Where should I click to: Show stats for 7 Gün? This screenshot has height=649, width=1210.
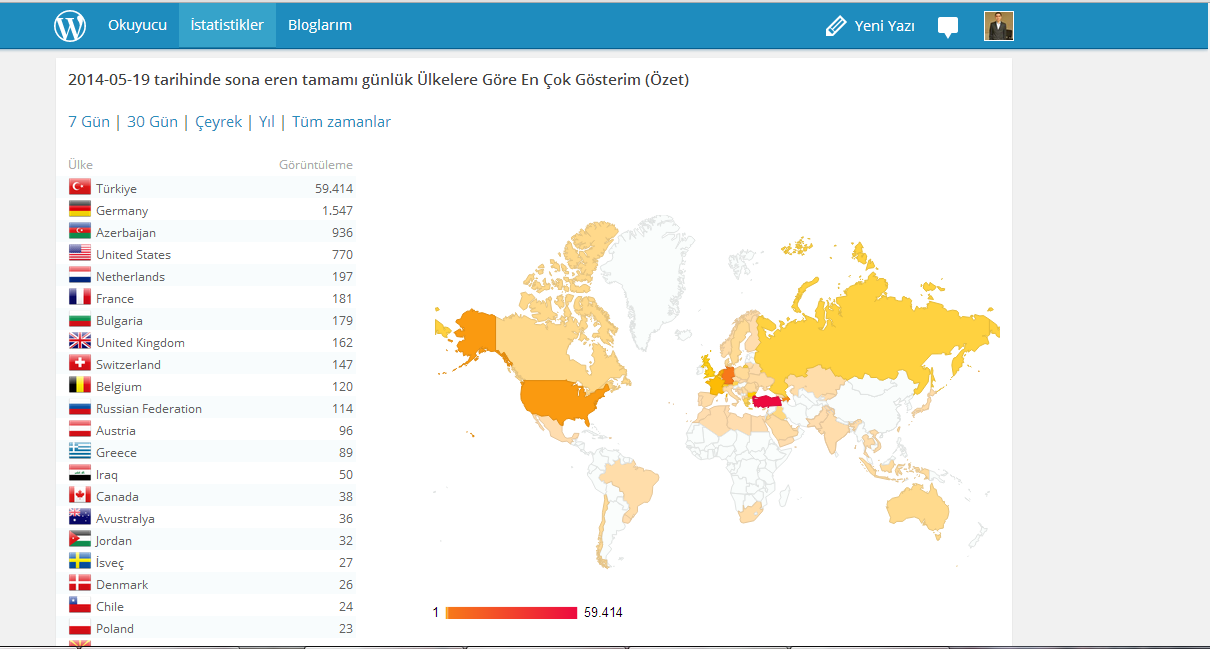pos(89,122)
